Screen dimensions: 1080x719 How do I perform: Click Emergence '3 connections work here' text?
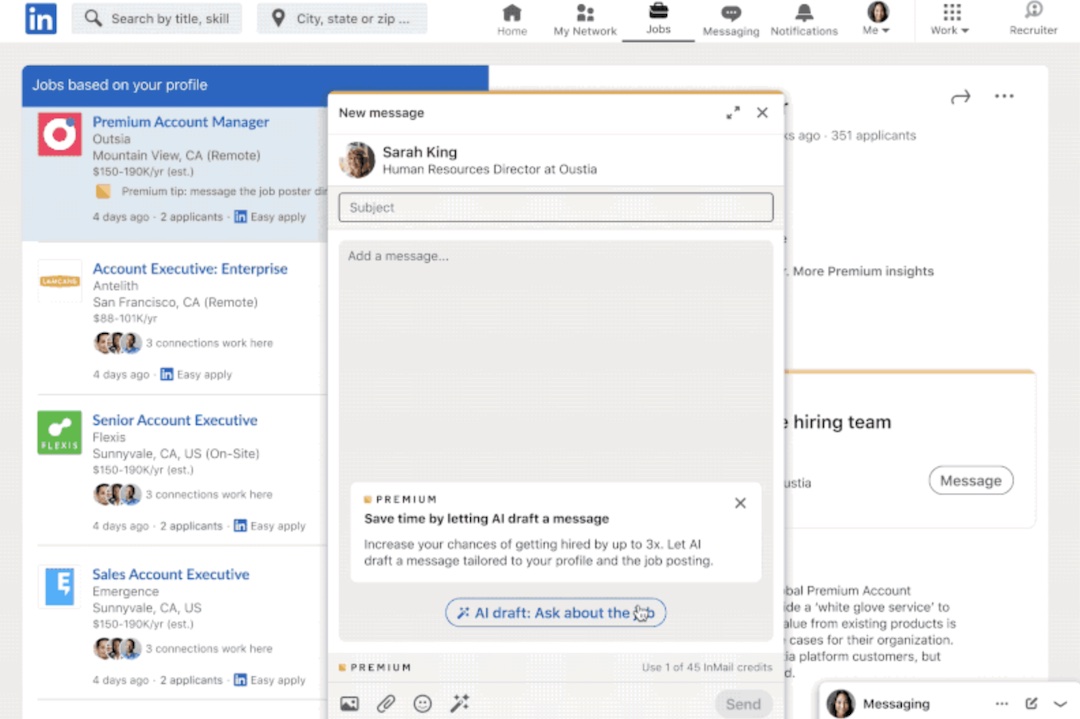pos(209,649)
